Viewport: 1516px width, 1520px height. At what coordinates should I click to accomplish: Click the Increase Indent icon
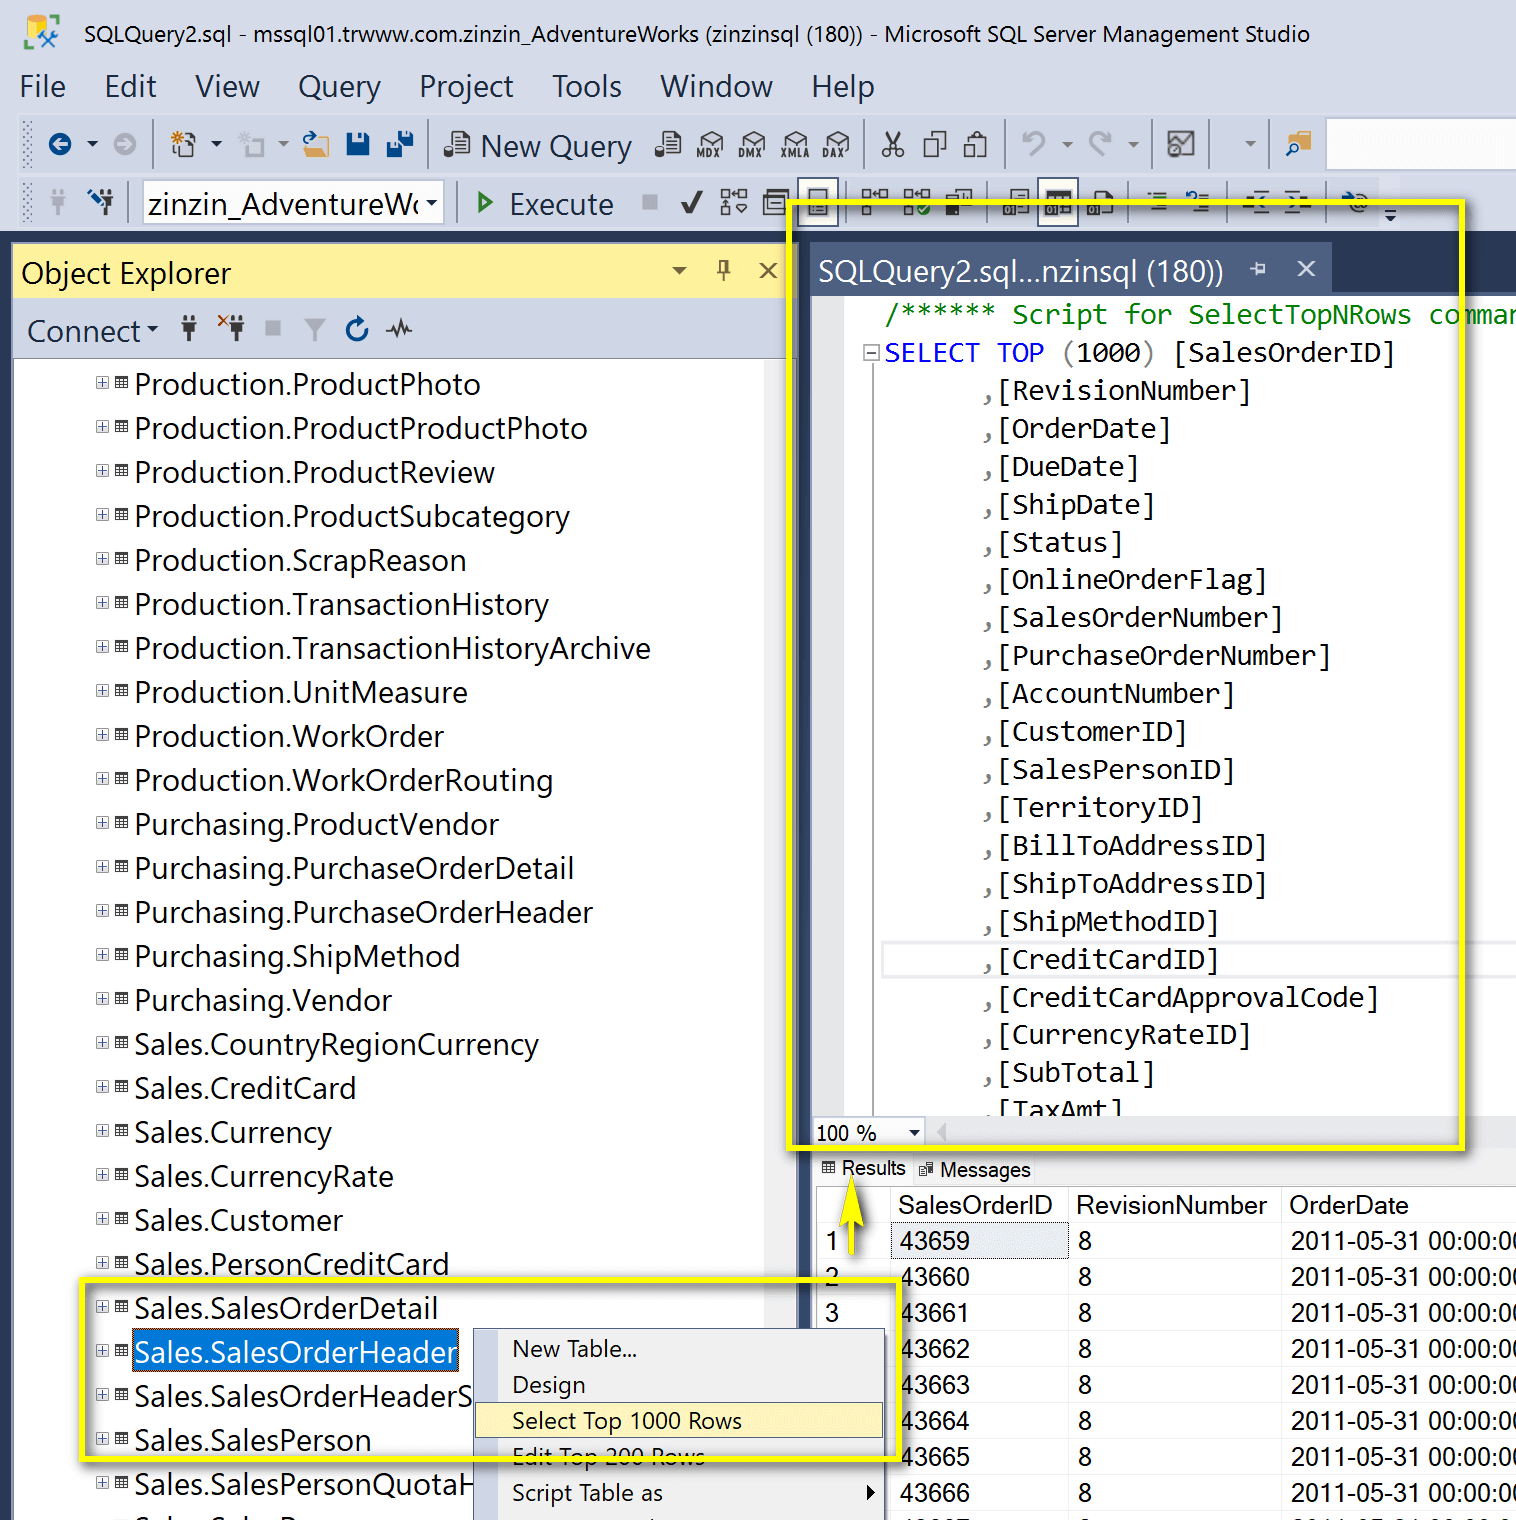tap(1297, 203)
